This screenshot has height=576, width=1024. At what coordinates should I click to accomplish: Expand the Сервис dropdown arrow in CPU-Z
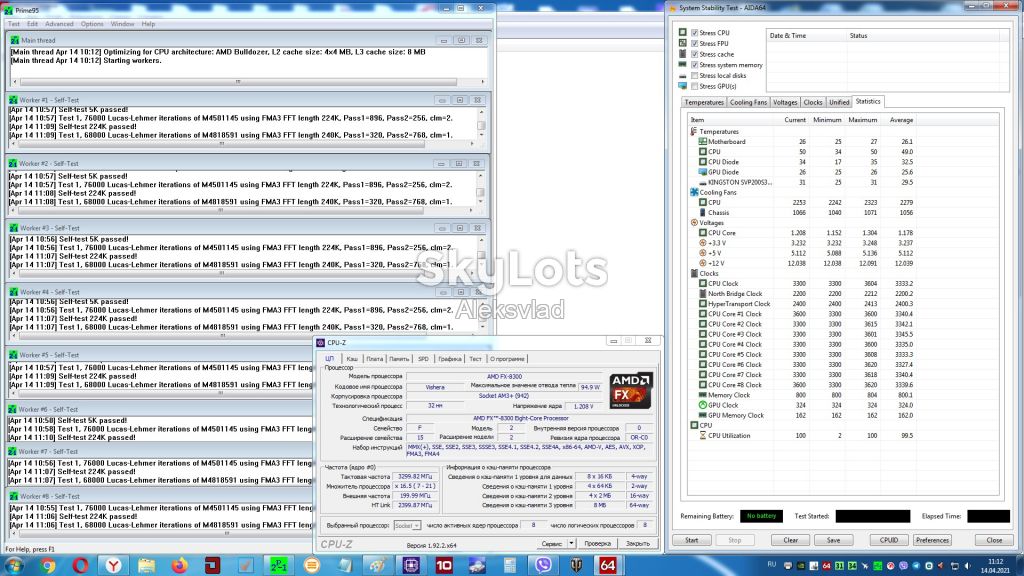571,543
